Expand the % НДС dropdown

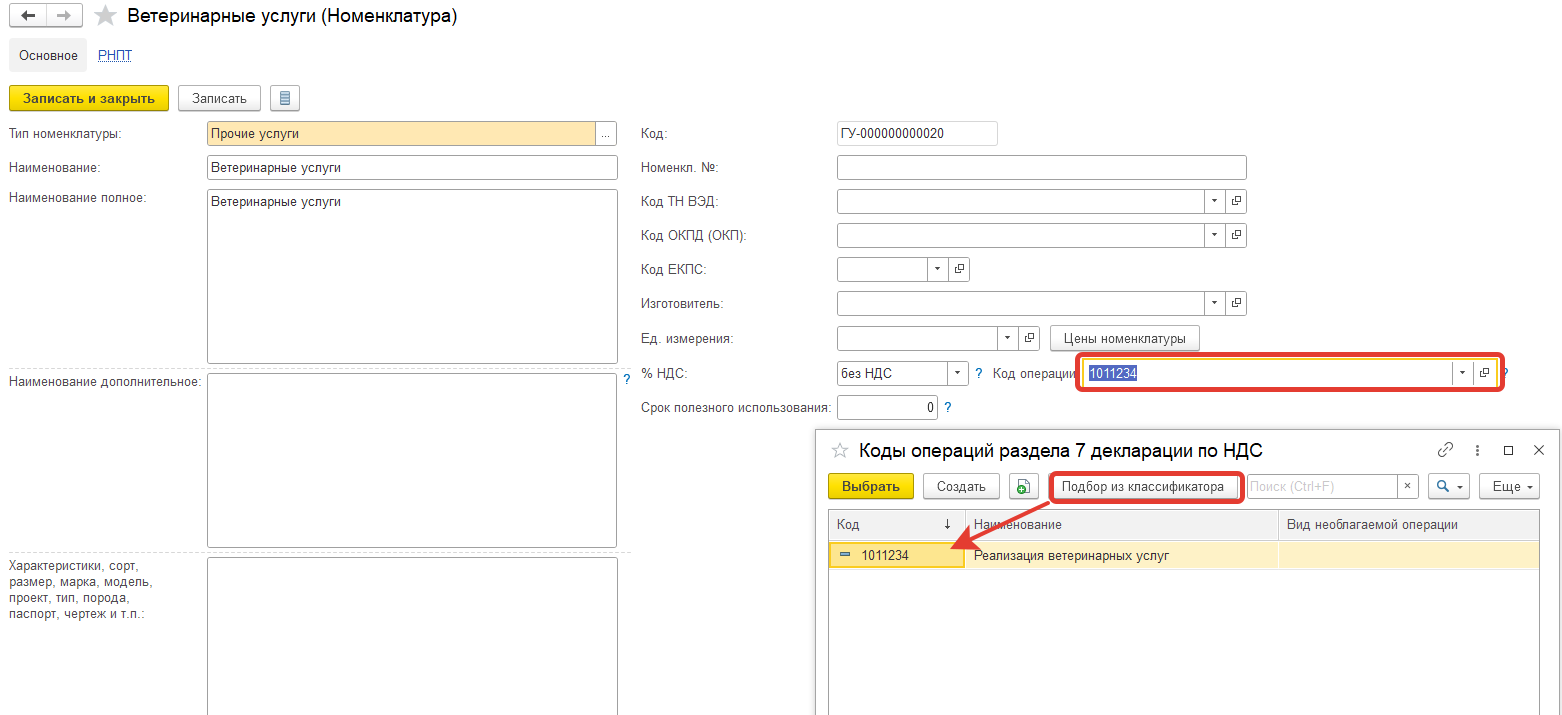958,373
